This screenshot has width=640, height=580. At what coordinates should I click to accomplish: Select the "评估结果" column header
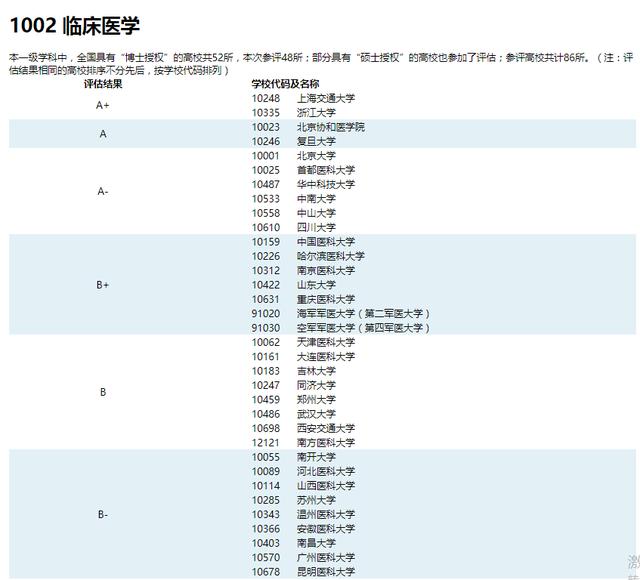click(103, 84)
